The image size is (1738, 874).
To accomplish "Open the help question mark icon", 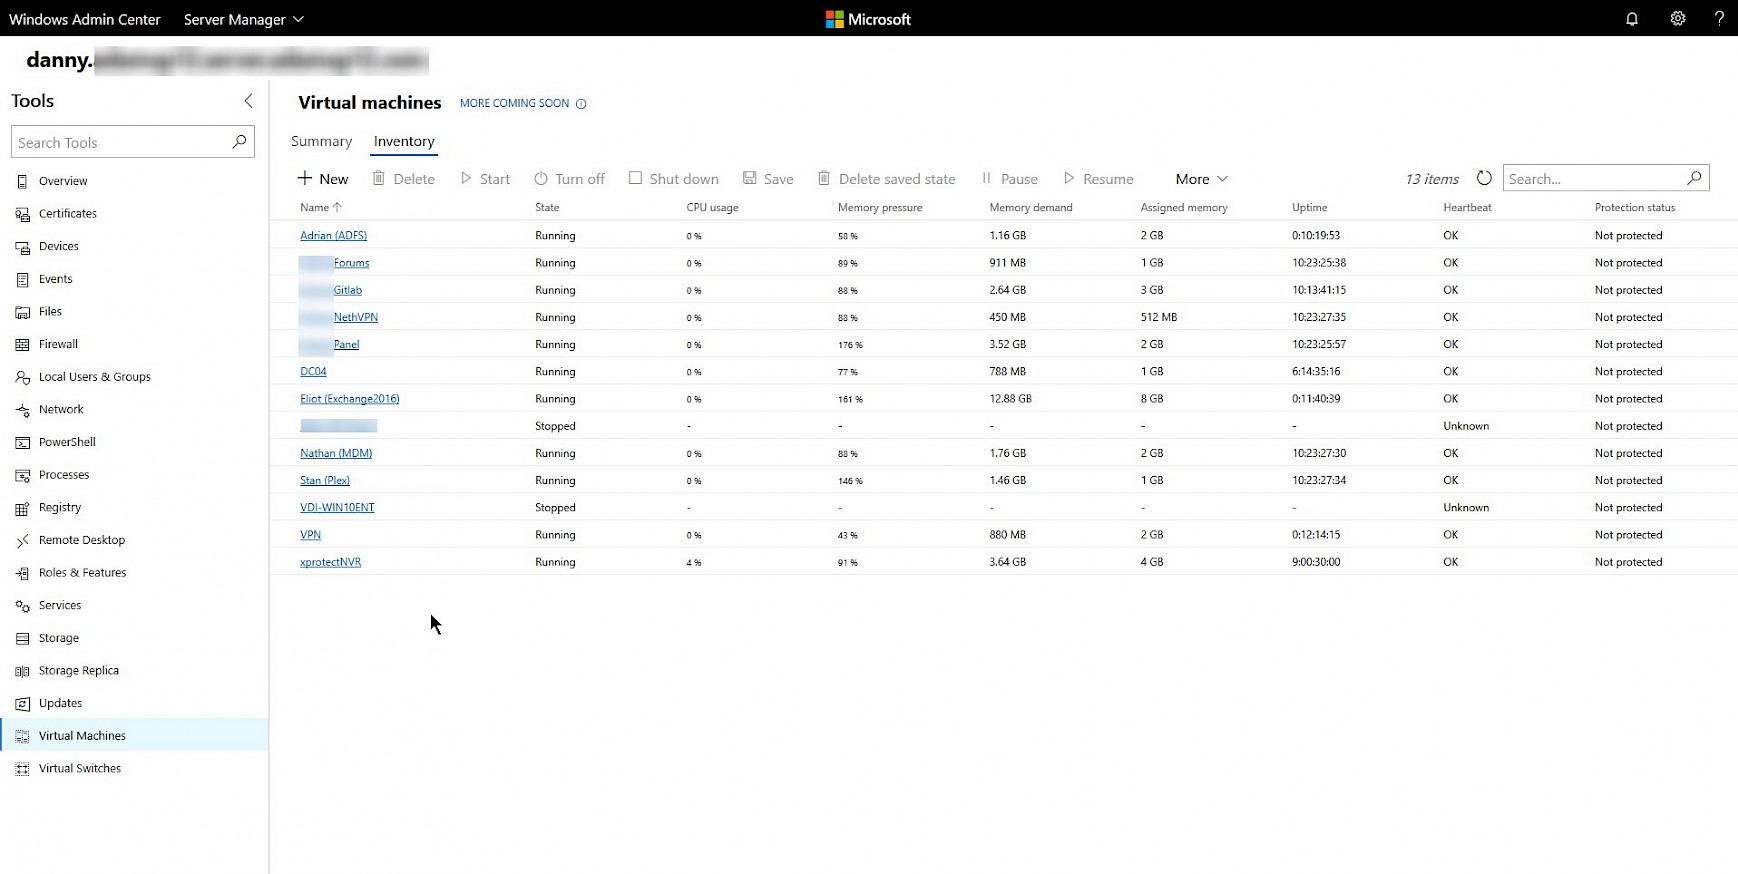I will (1719, 19).
